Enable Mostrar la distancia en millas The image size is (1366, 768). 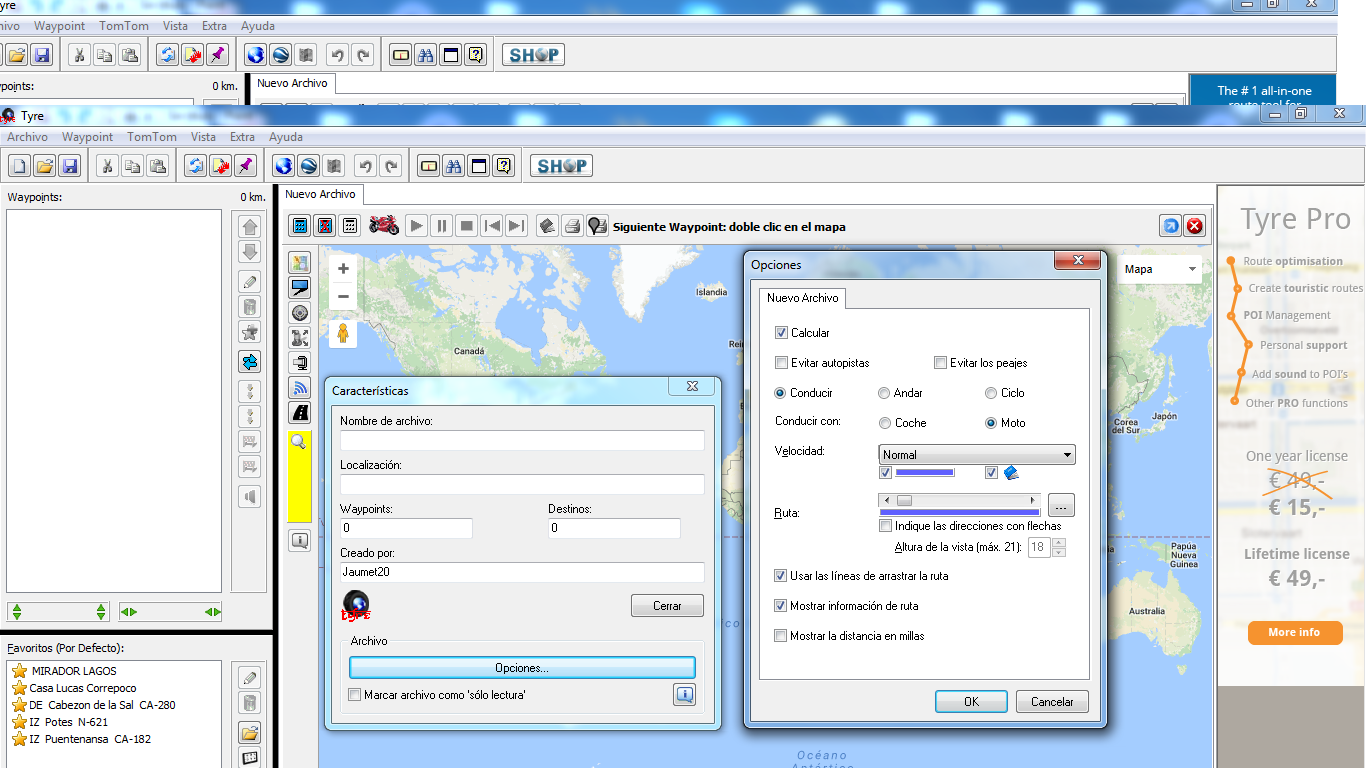(x=781, y=636)
